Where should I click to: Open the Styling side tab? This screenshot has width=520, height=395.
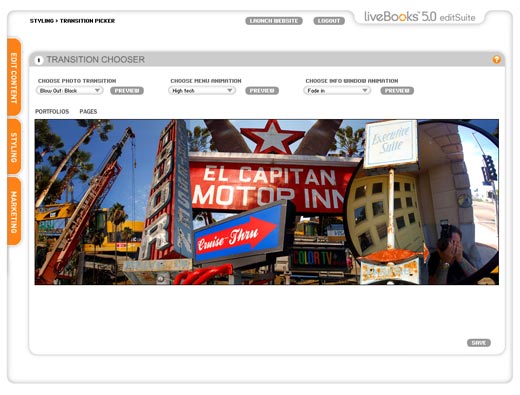pos(14,147)
